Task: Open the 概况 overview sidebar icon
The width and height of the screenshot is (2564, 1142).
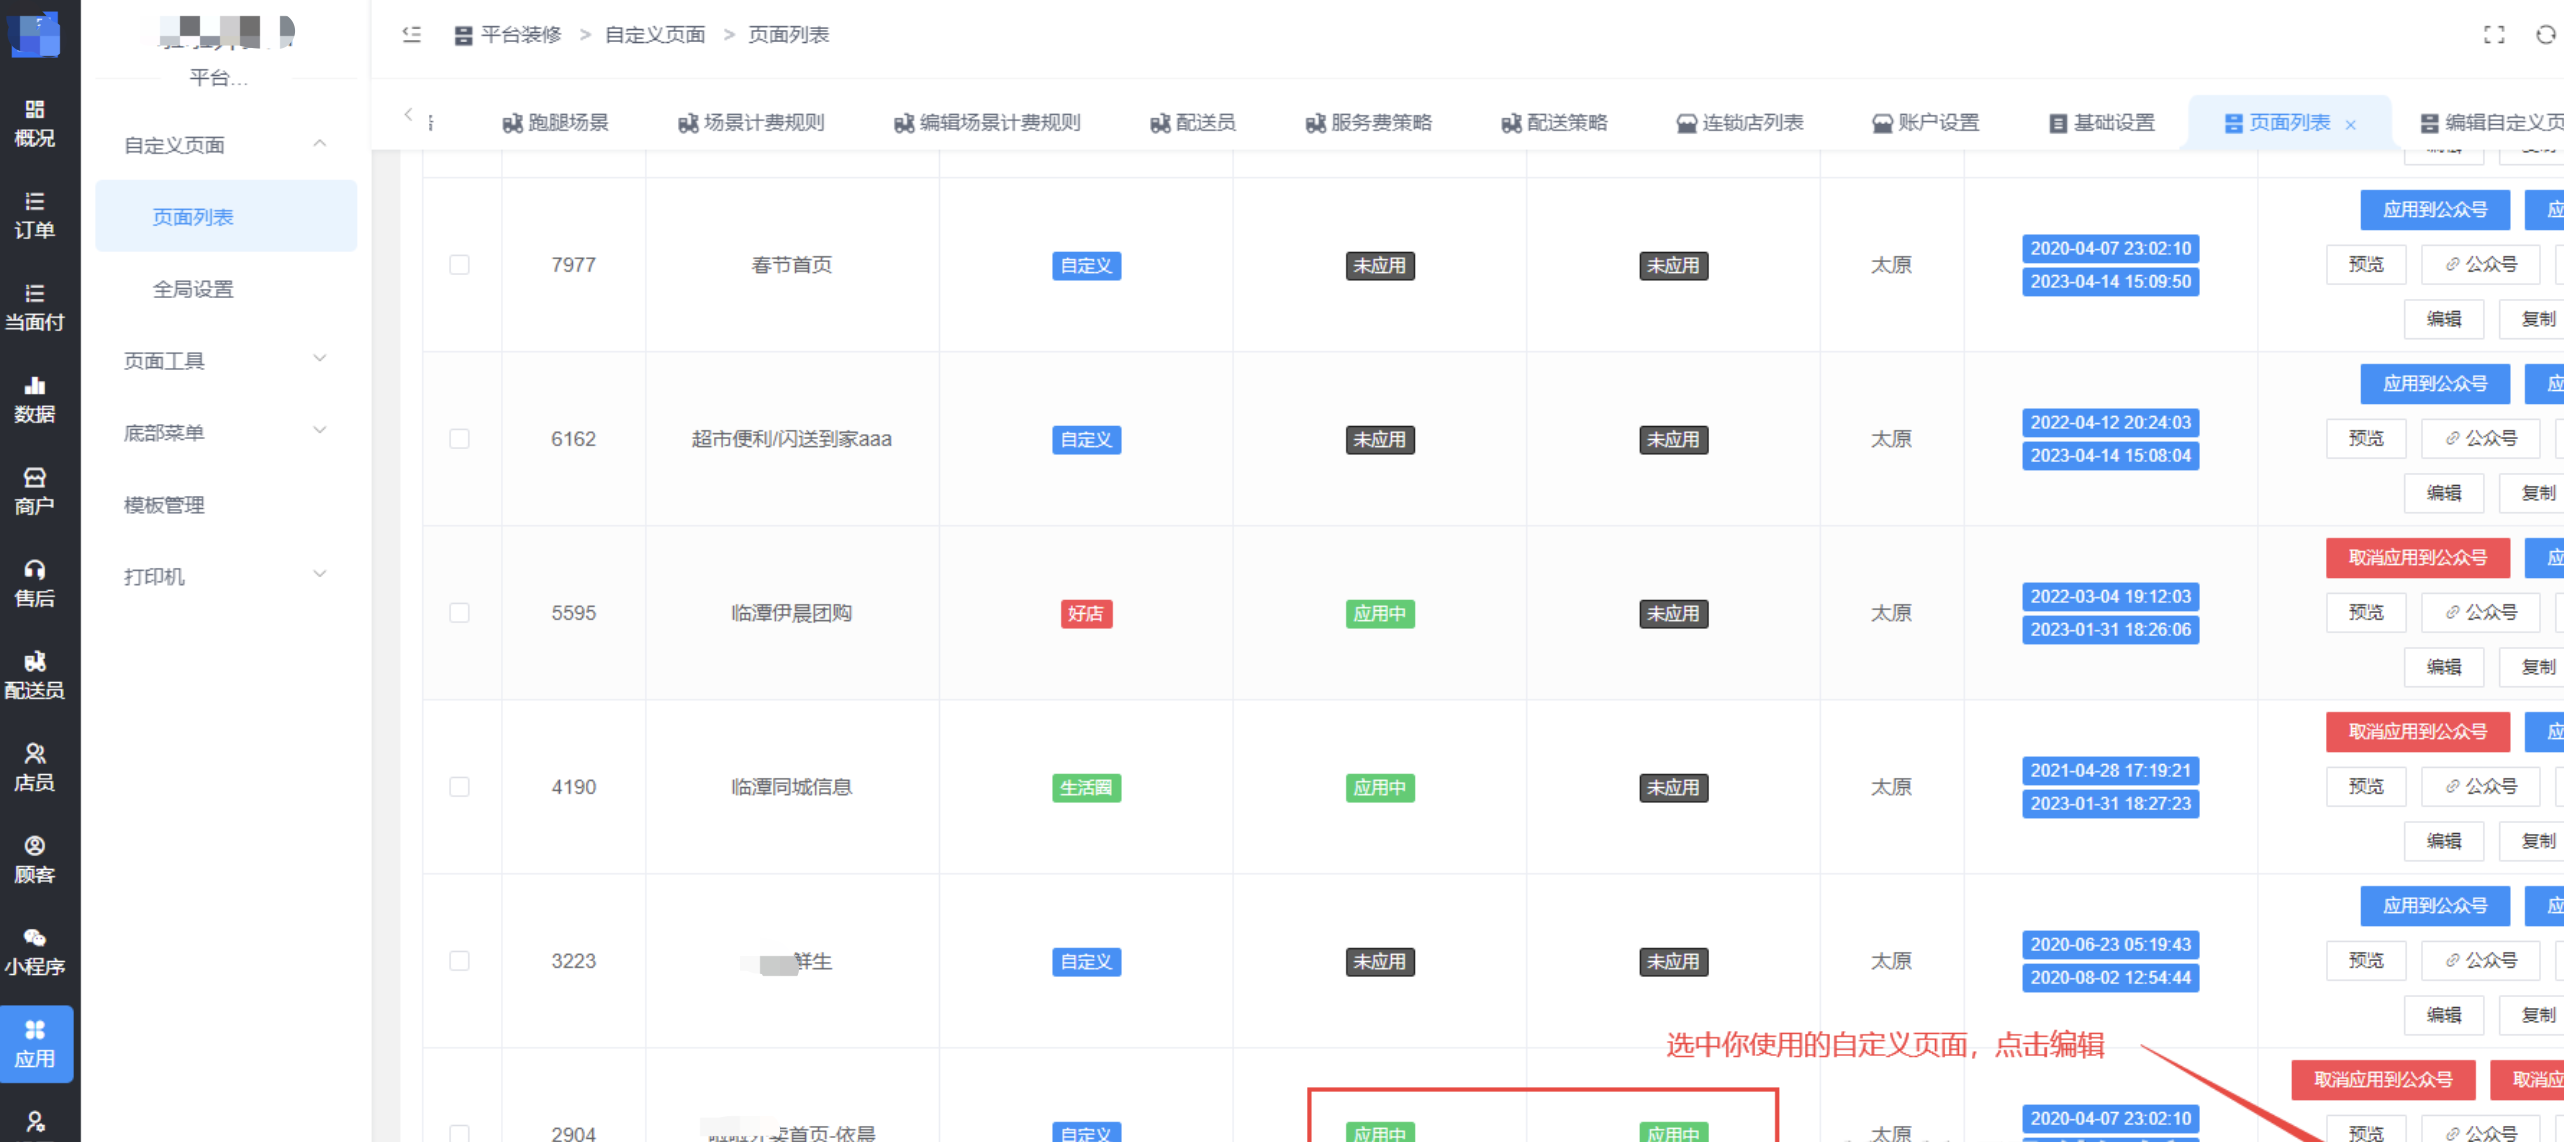Action: 34,122
